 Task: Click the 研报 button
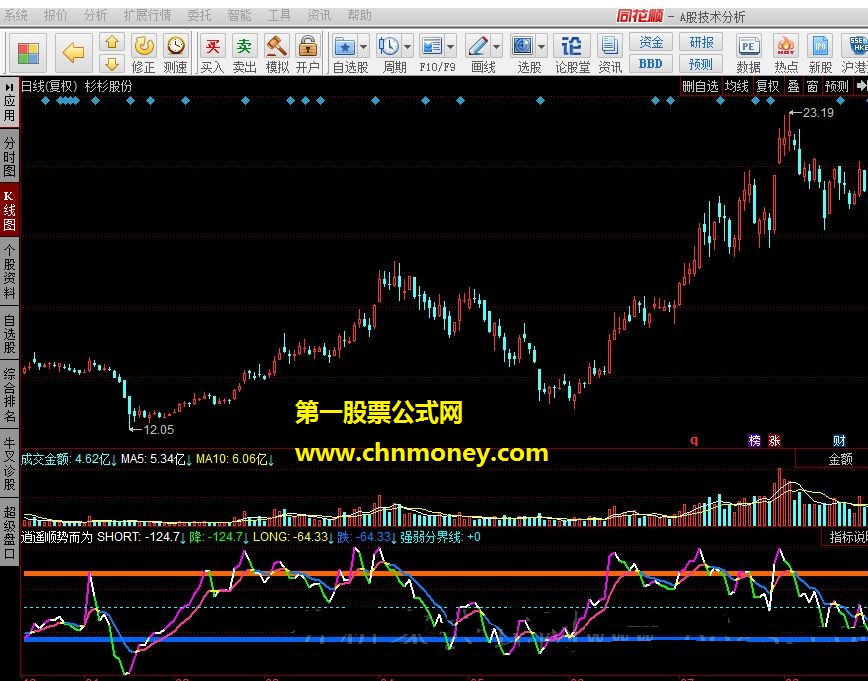pos(701,42)
